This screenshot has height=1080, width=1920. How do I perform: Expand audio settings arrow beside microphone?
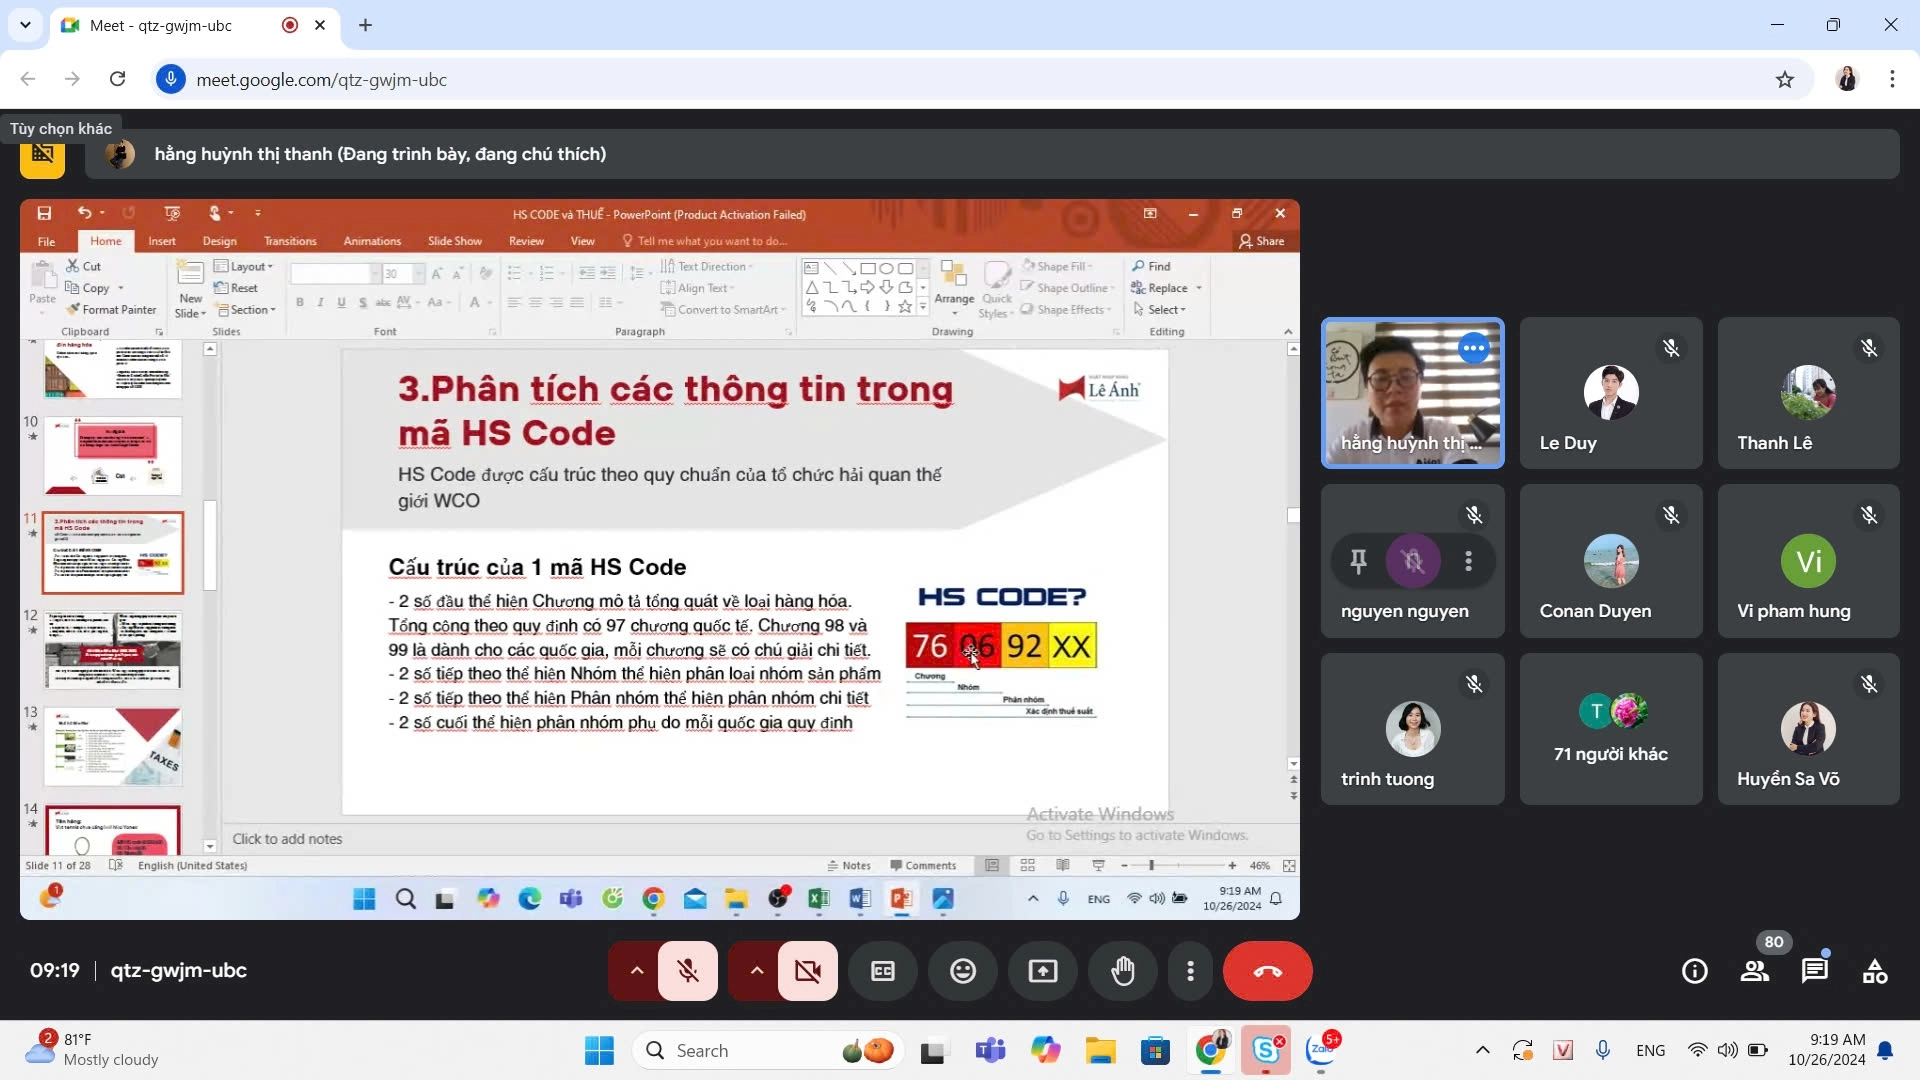pos(636,971)
